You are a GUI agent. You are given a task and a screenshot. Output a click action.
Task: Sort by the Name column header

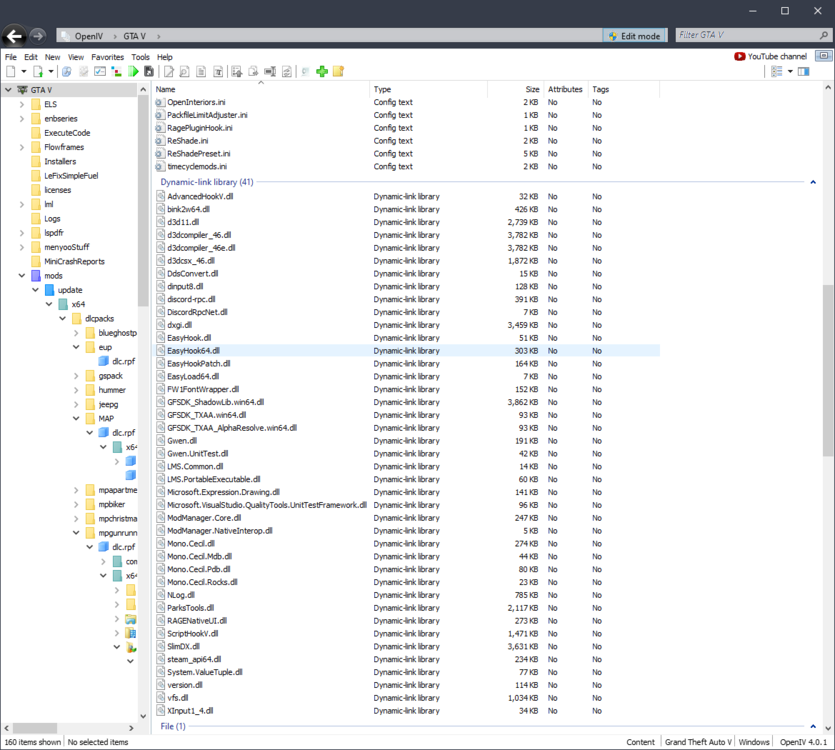point(261,89)
